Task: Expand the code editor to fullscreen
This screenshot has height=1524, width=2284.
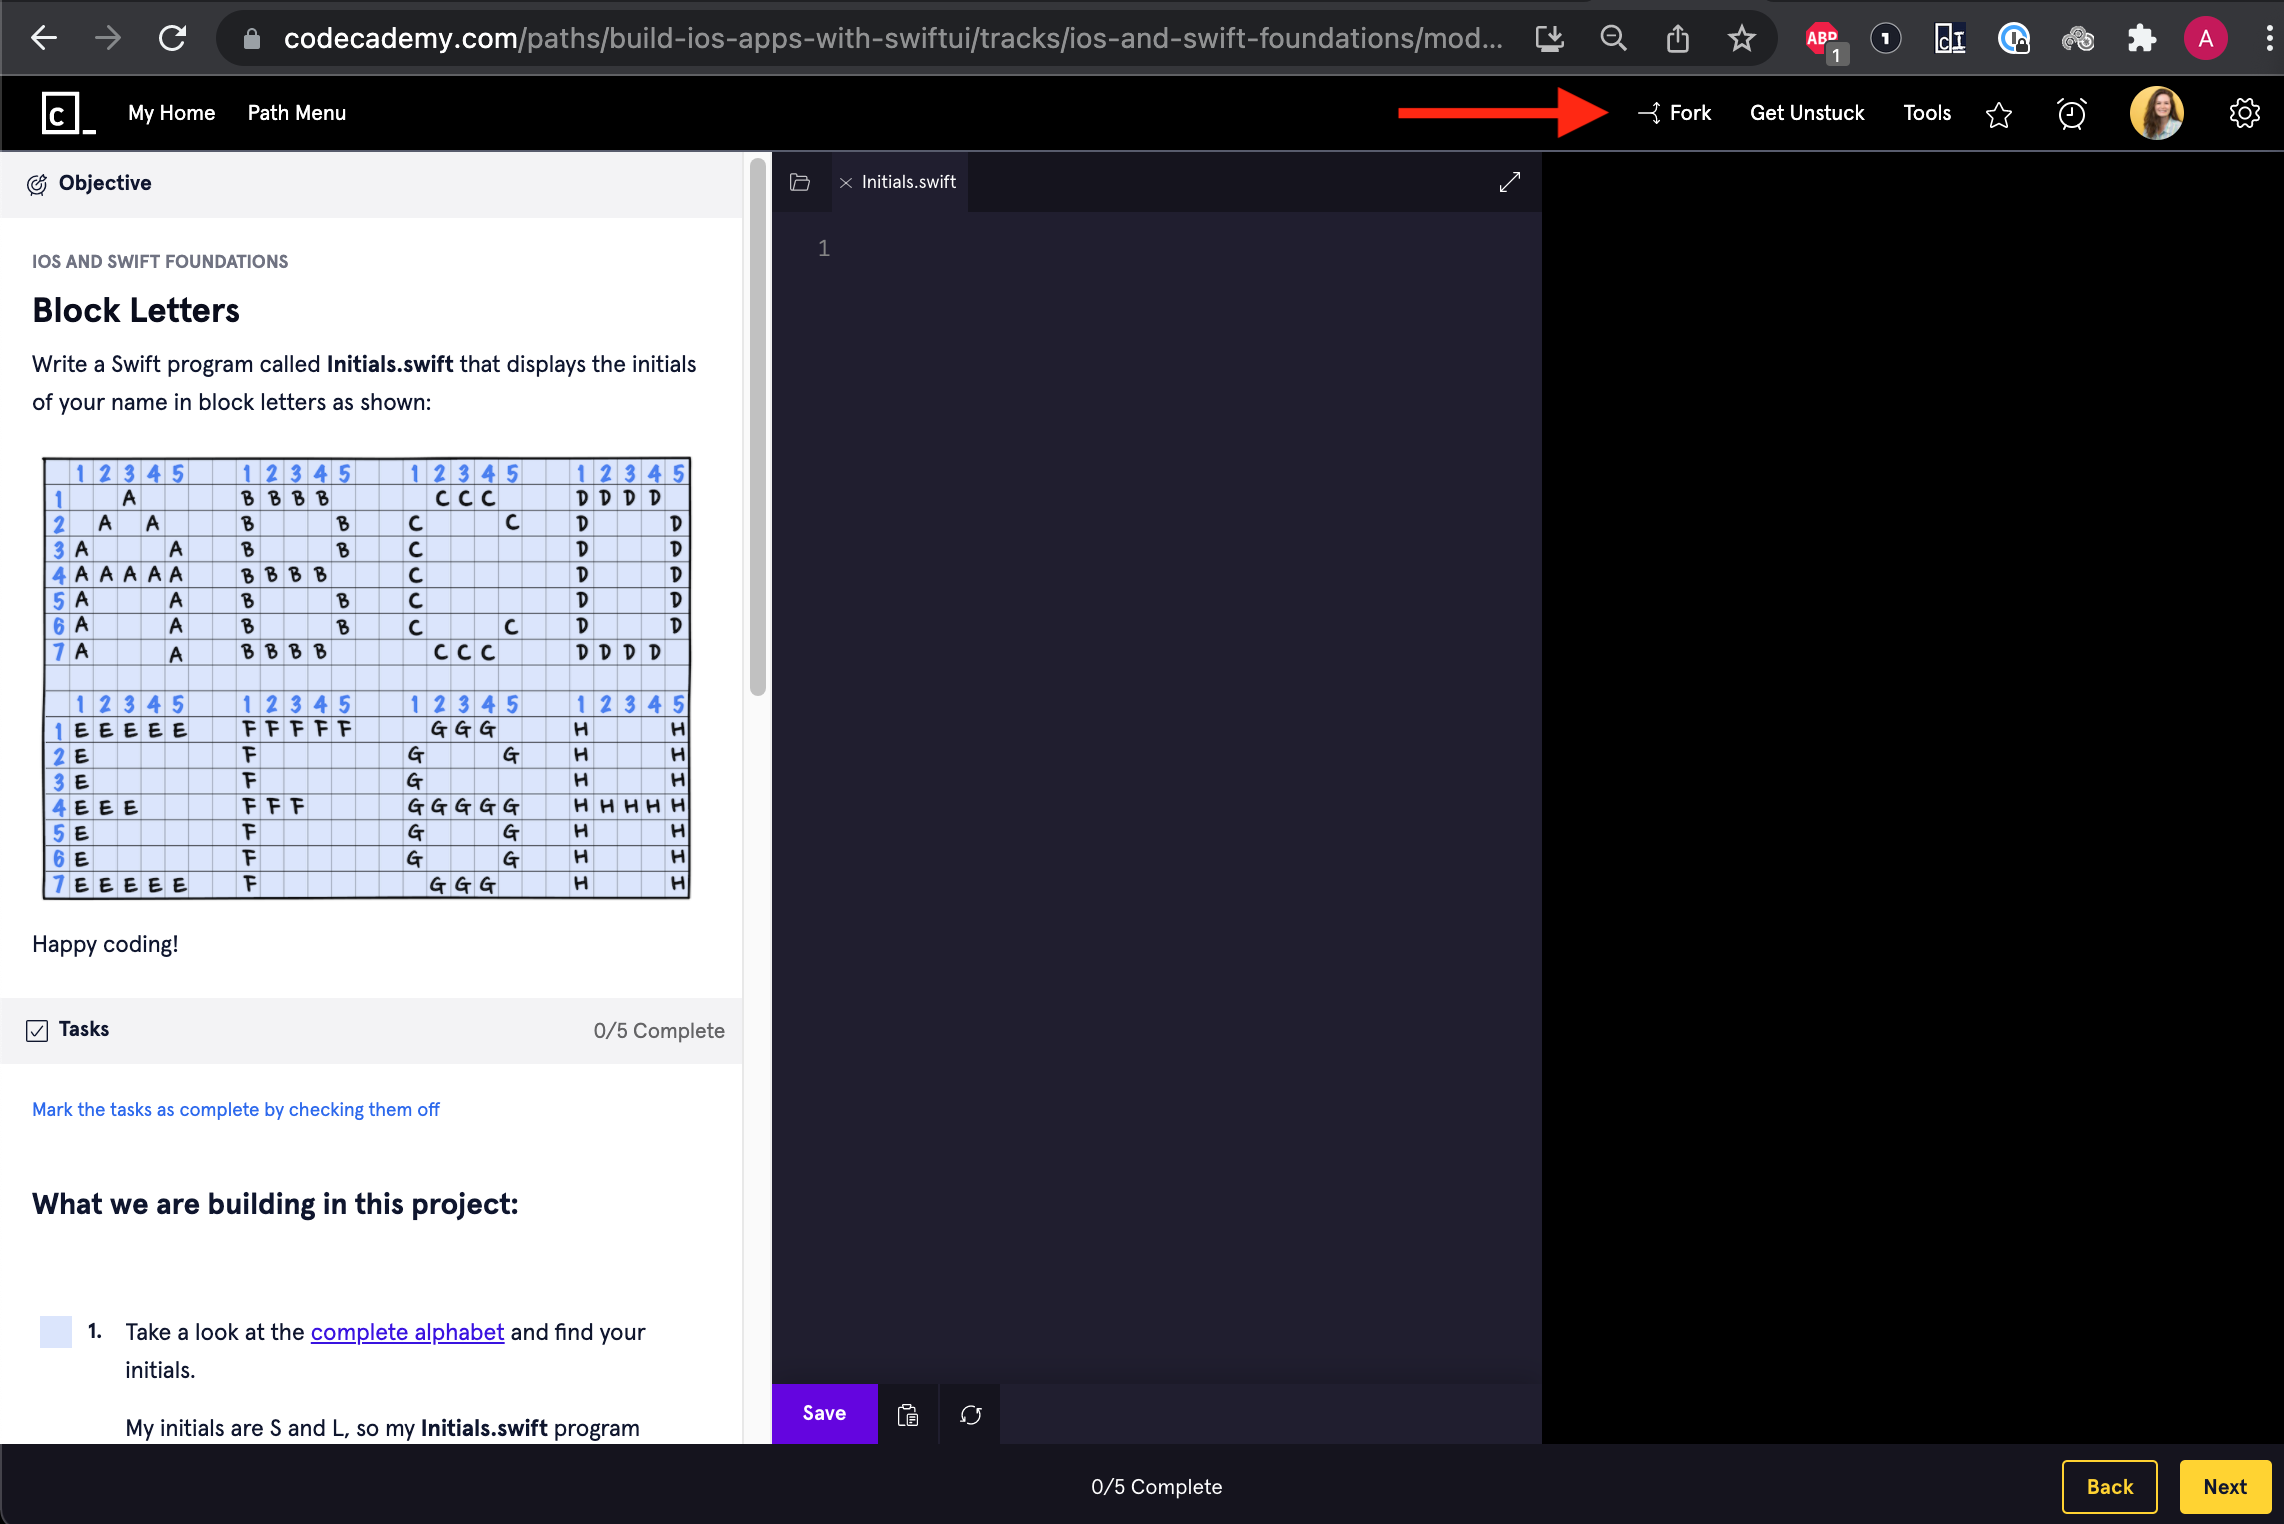Action: click(x=1509, y=182)
